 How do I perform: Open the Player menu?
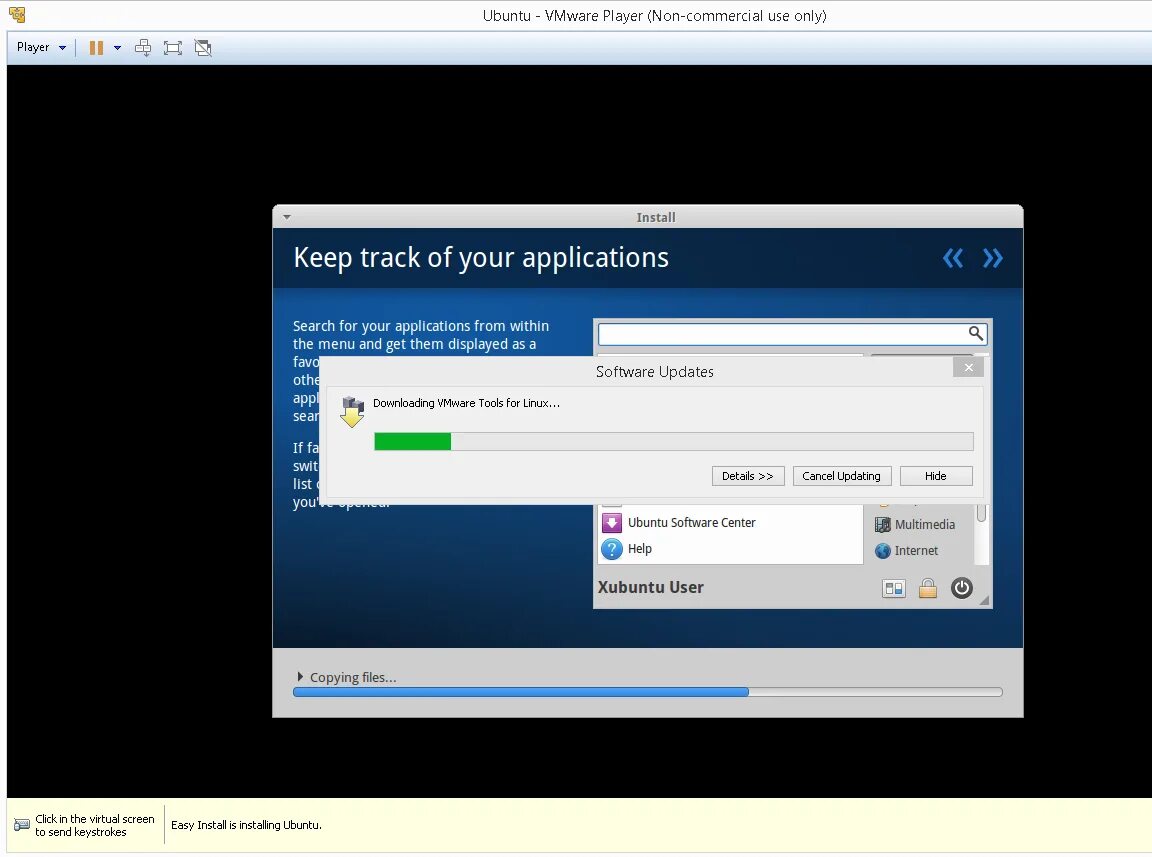[41, 47]
